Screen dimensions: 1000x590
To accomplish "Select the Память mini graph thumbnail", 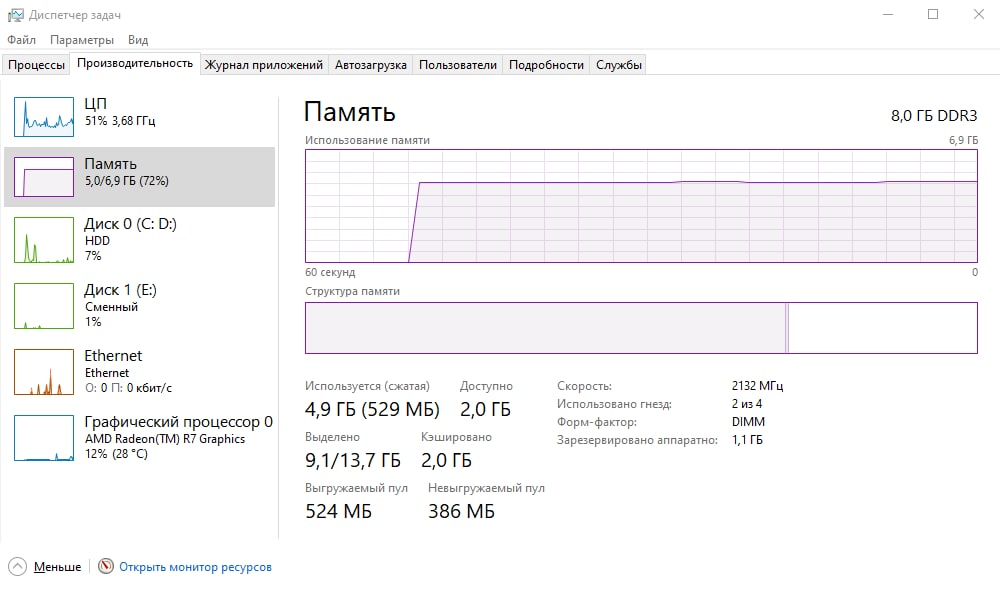I will [44, 177].
